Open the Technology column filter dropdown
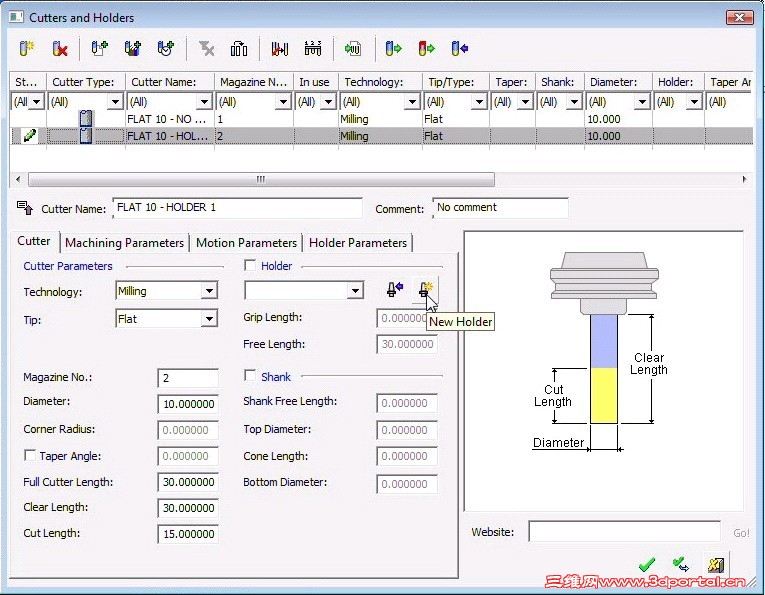 (x=412, y=101)
